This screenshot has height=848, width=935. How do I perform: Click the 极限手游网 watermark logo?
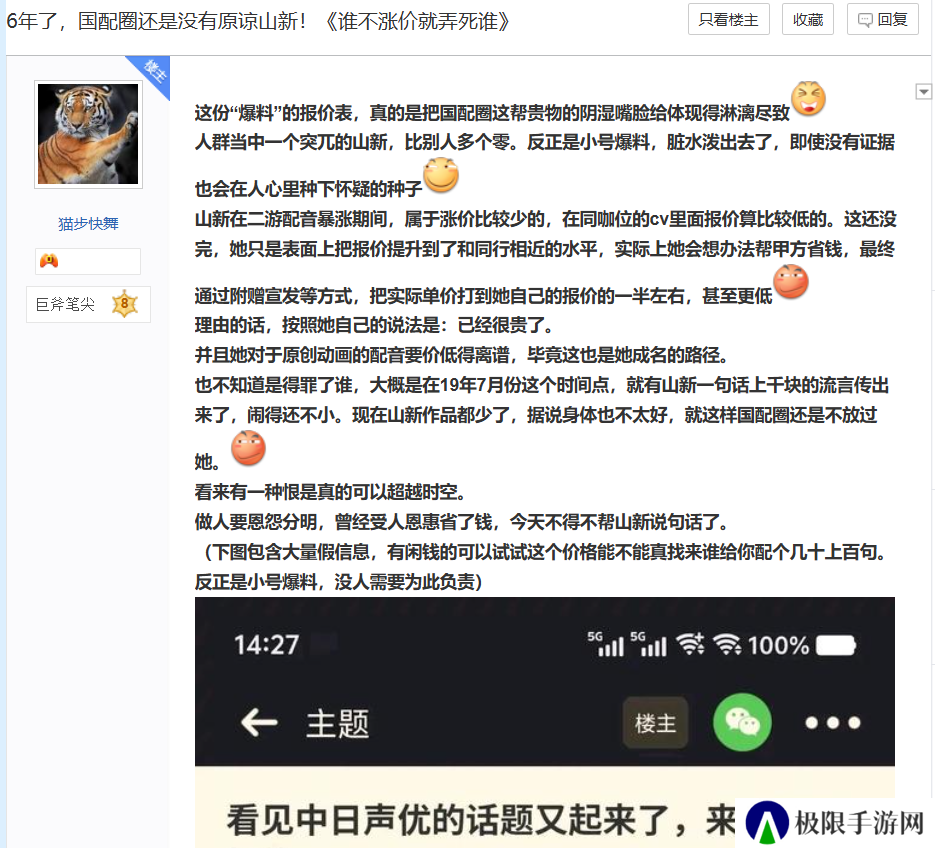[x=835, y=823]
